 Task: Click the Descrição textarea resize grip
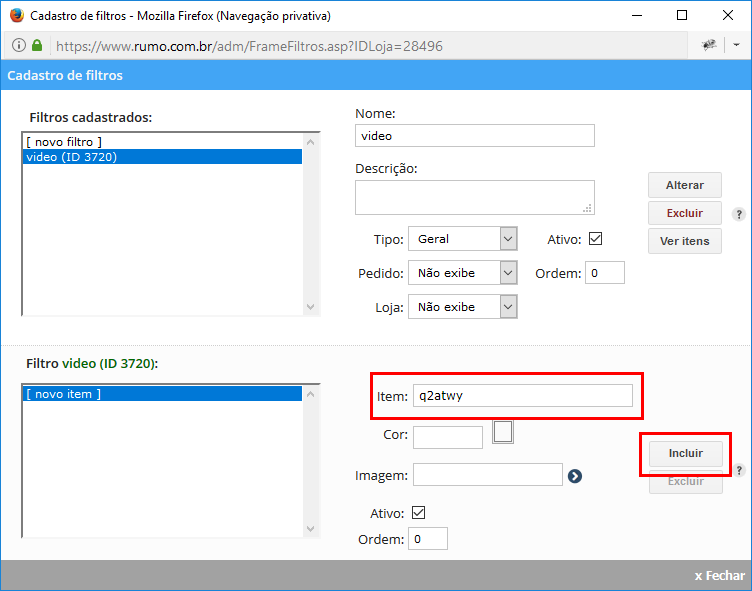click(588, 209)
